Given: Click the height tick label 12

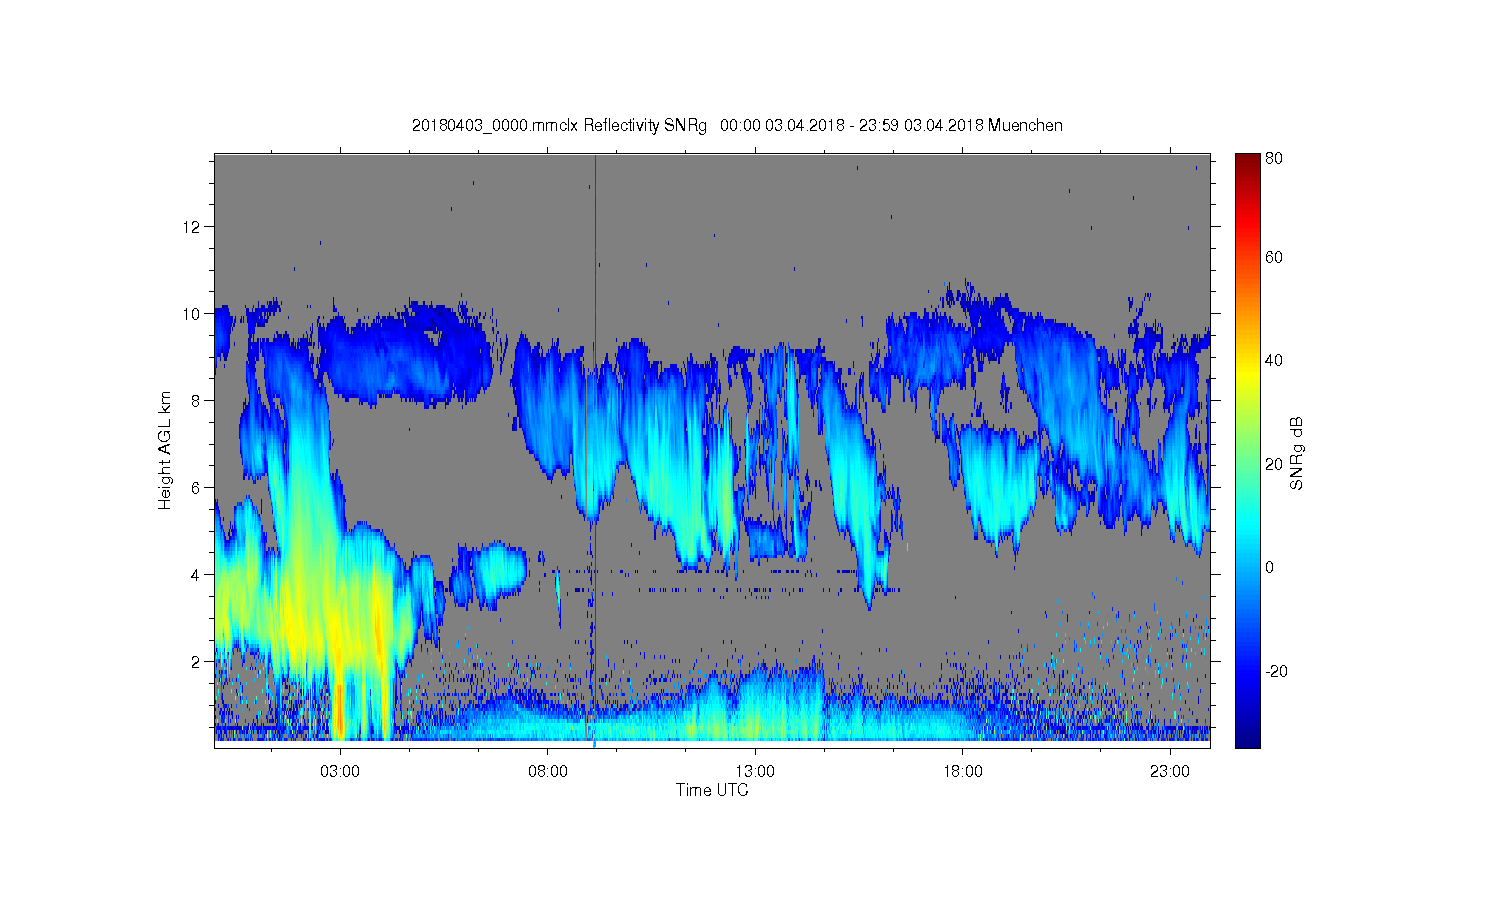Looking at the screenshot, I should 192,226.
